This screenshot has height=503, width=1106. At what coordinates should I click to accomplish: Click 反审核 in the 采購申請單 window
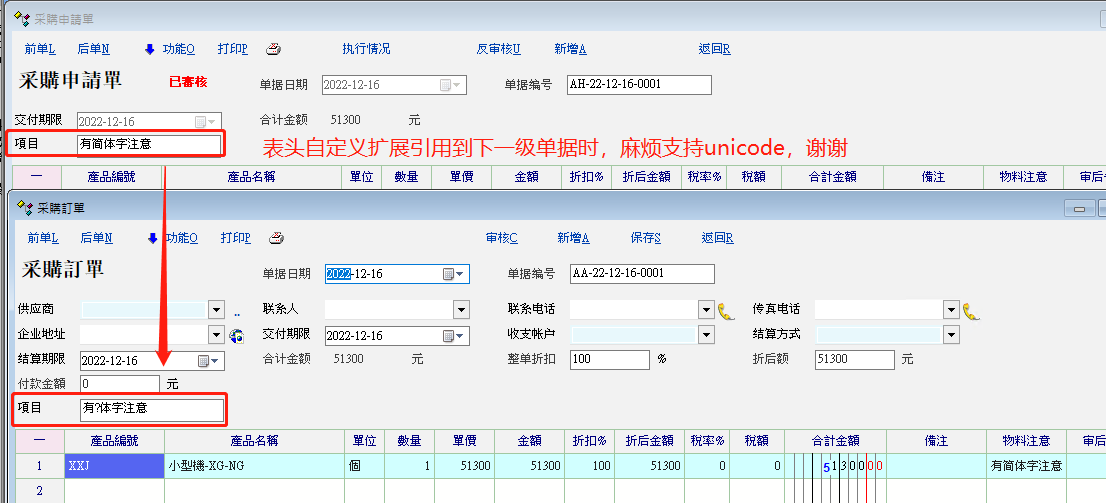[498, 49]
